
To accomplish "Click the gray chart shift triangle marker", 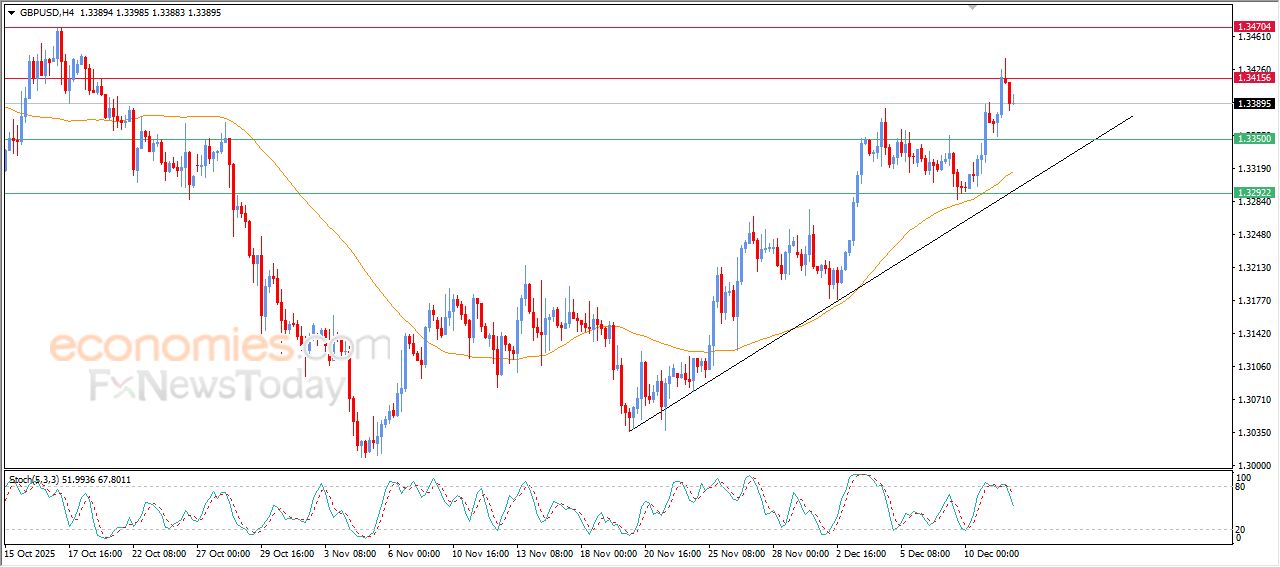I will click(971, 6).
